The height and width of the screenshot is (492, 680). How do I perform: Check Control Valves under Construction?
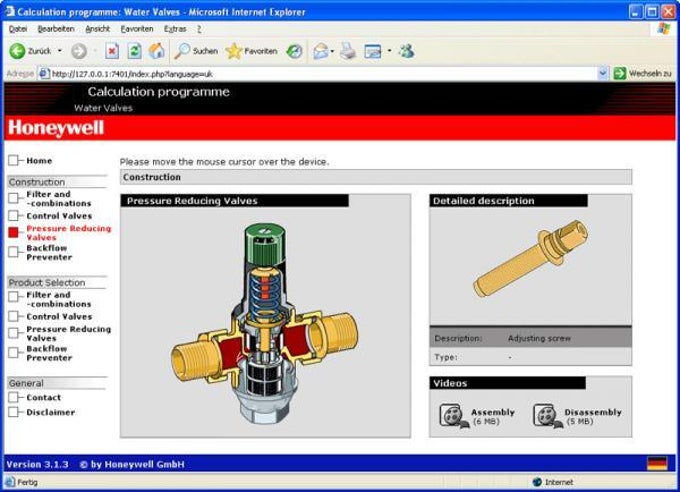[x=13, y=216]
